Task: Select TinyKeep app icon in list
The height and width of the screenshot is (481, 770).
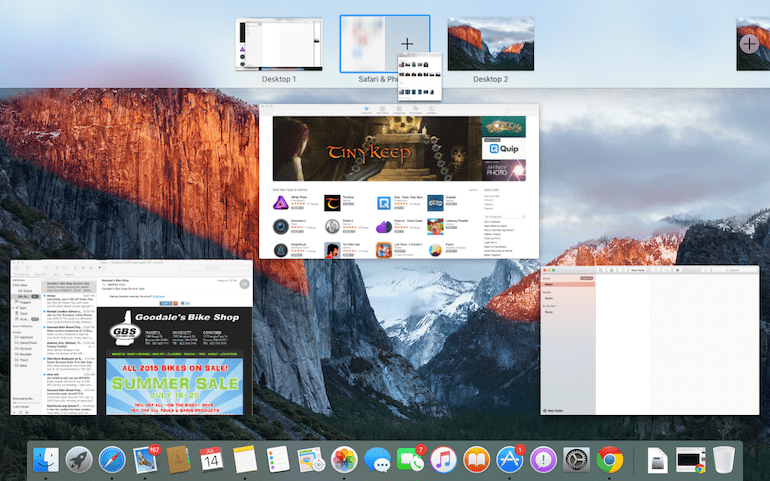Action: tap(332, 203)
